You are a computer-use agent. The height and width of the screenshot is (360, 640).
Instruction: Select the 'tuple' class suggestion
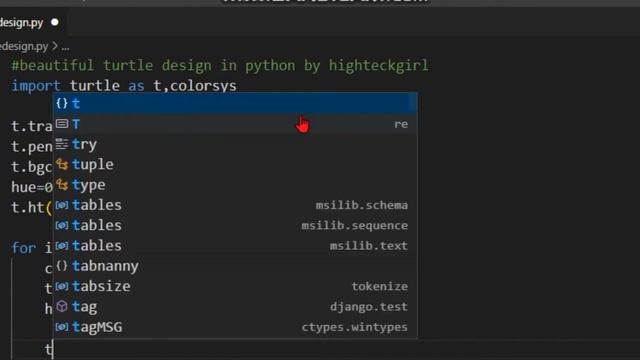point(236,164)
